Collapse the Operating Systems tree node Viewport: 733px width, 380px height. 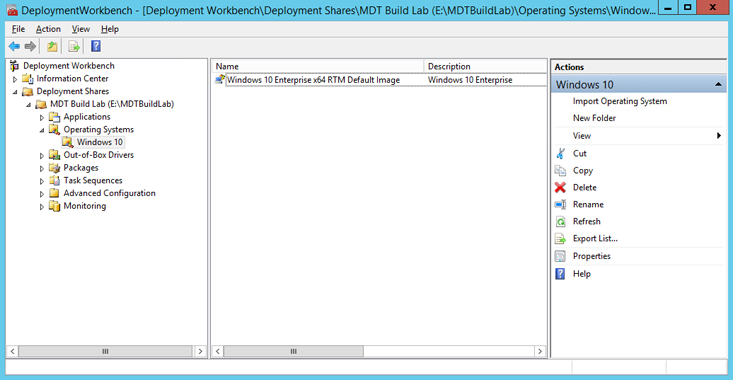42,130
